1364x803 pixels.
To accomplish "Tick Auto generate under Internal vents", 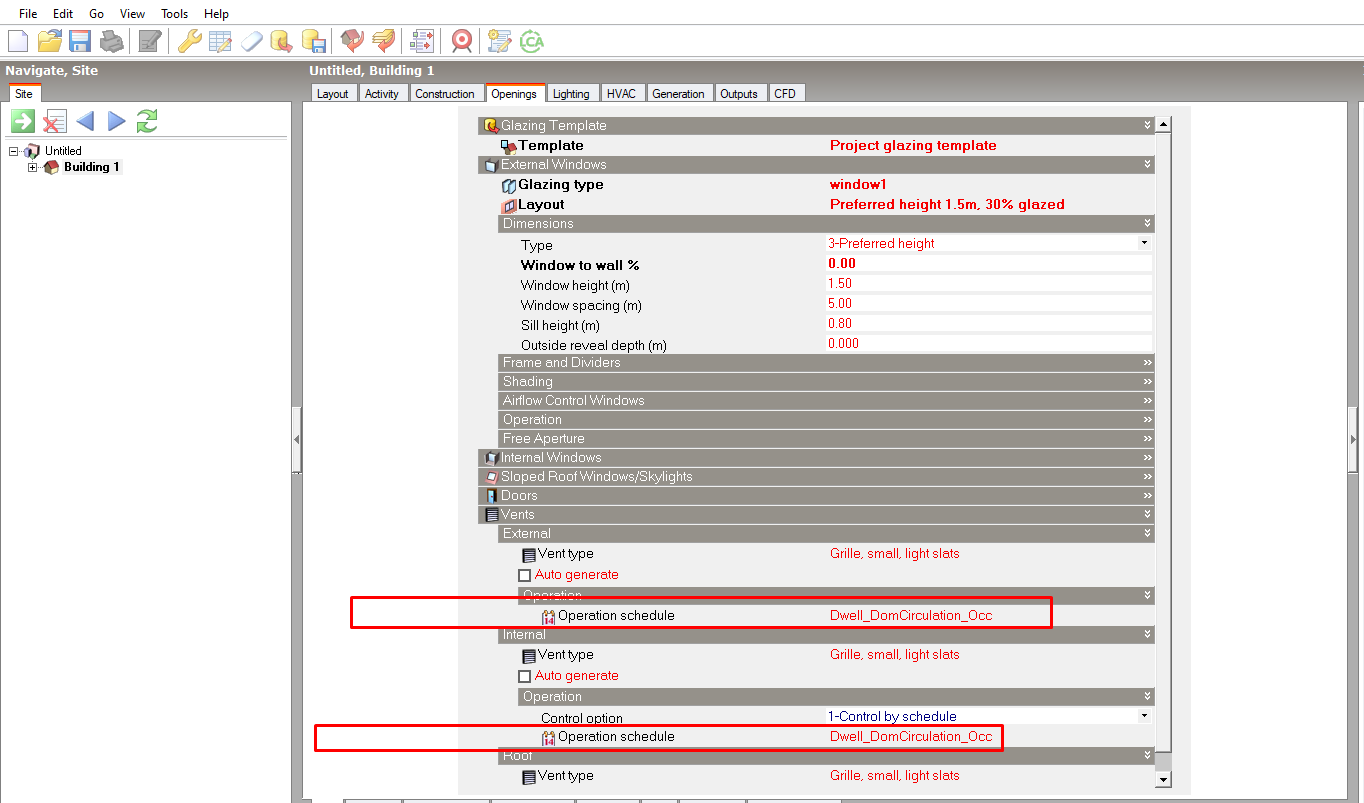I will (x=524, y=676).
